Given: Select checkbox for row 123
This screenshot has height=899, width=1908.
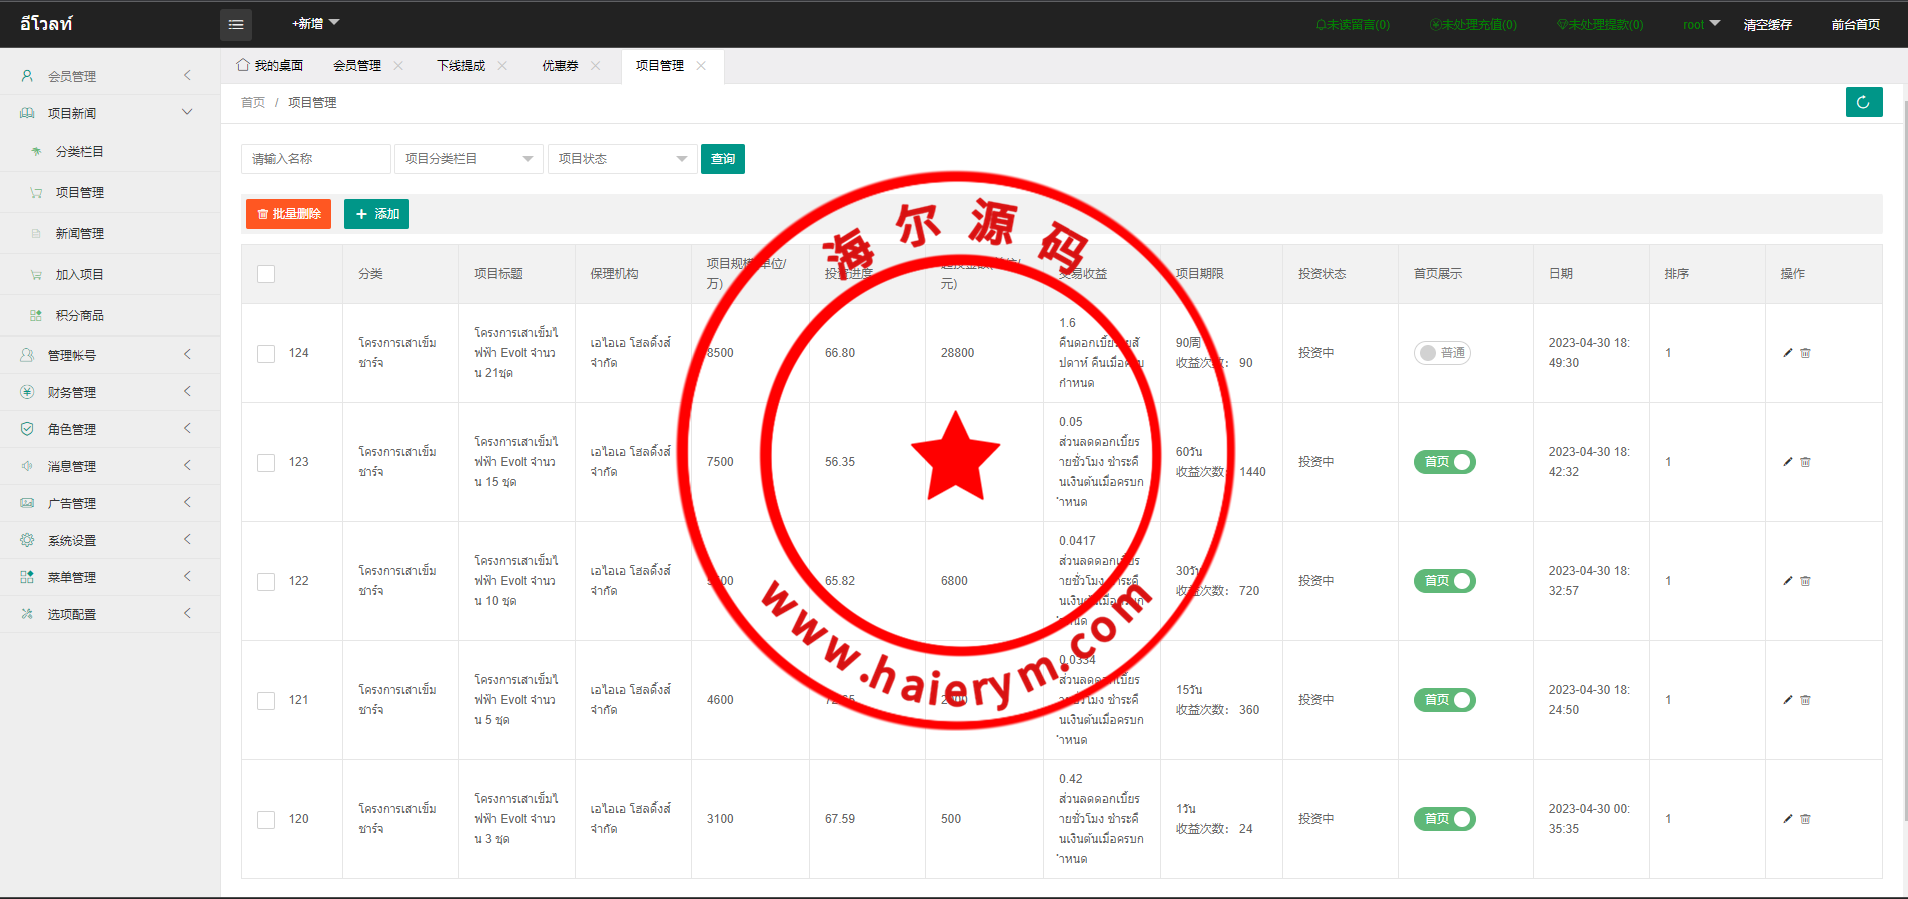Looking at the screenshot, I should click(266, 463).
